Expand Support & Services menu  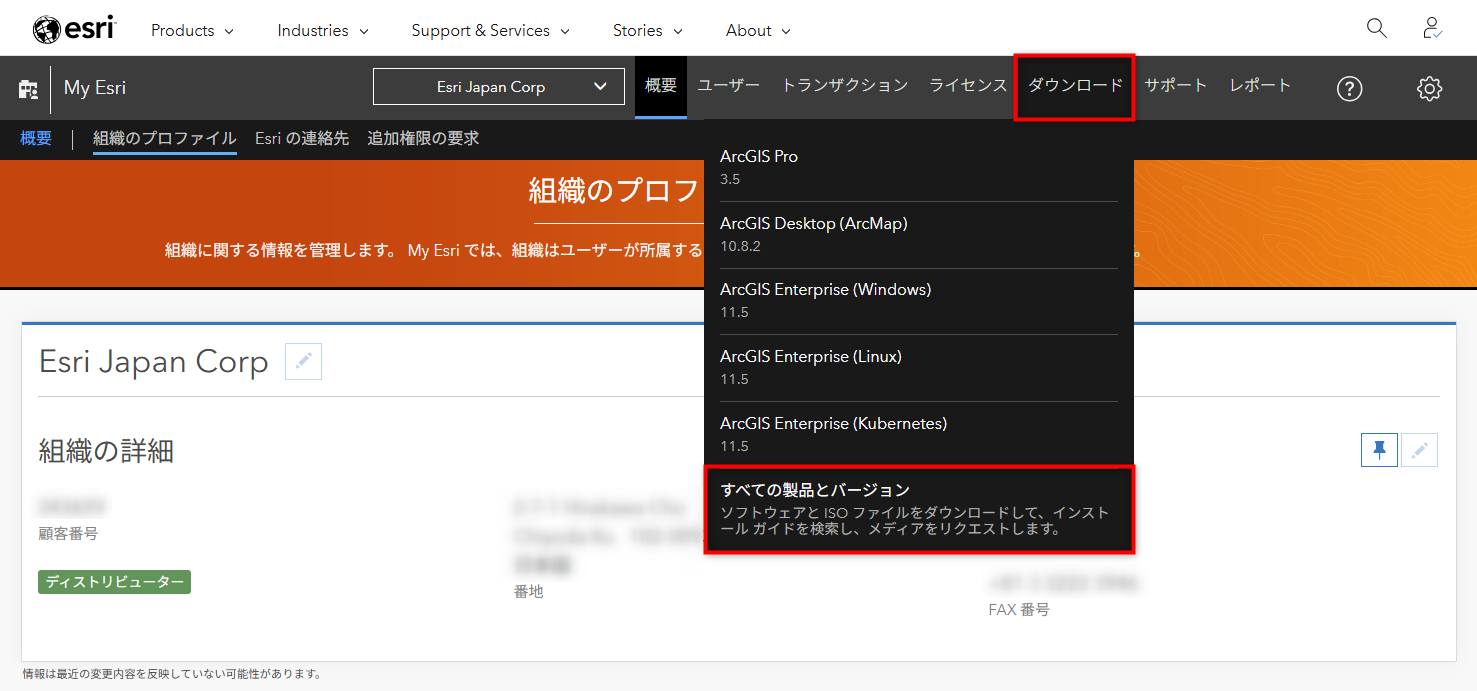coord(490,30)
